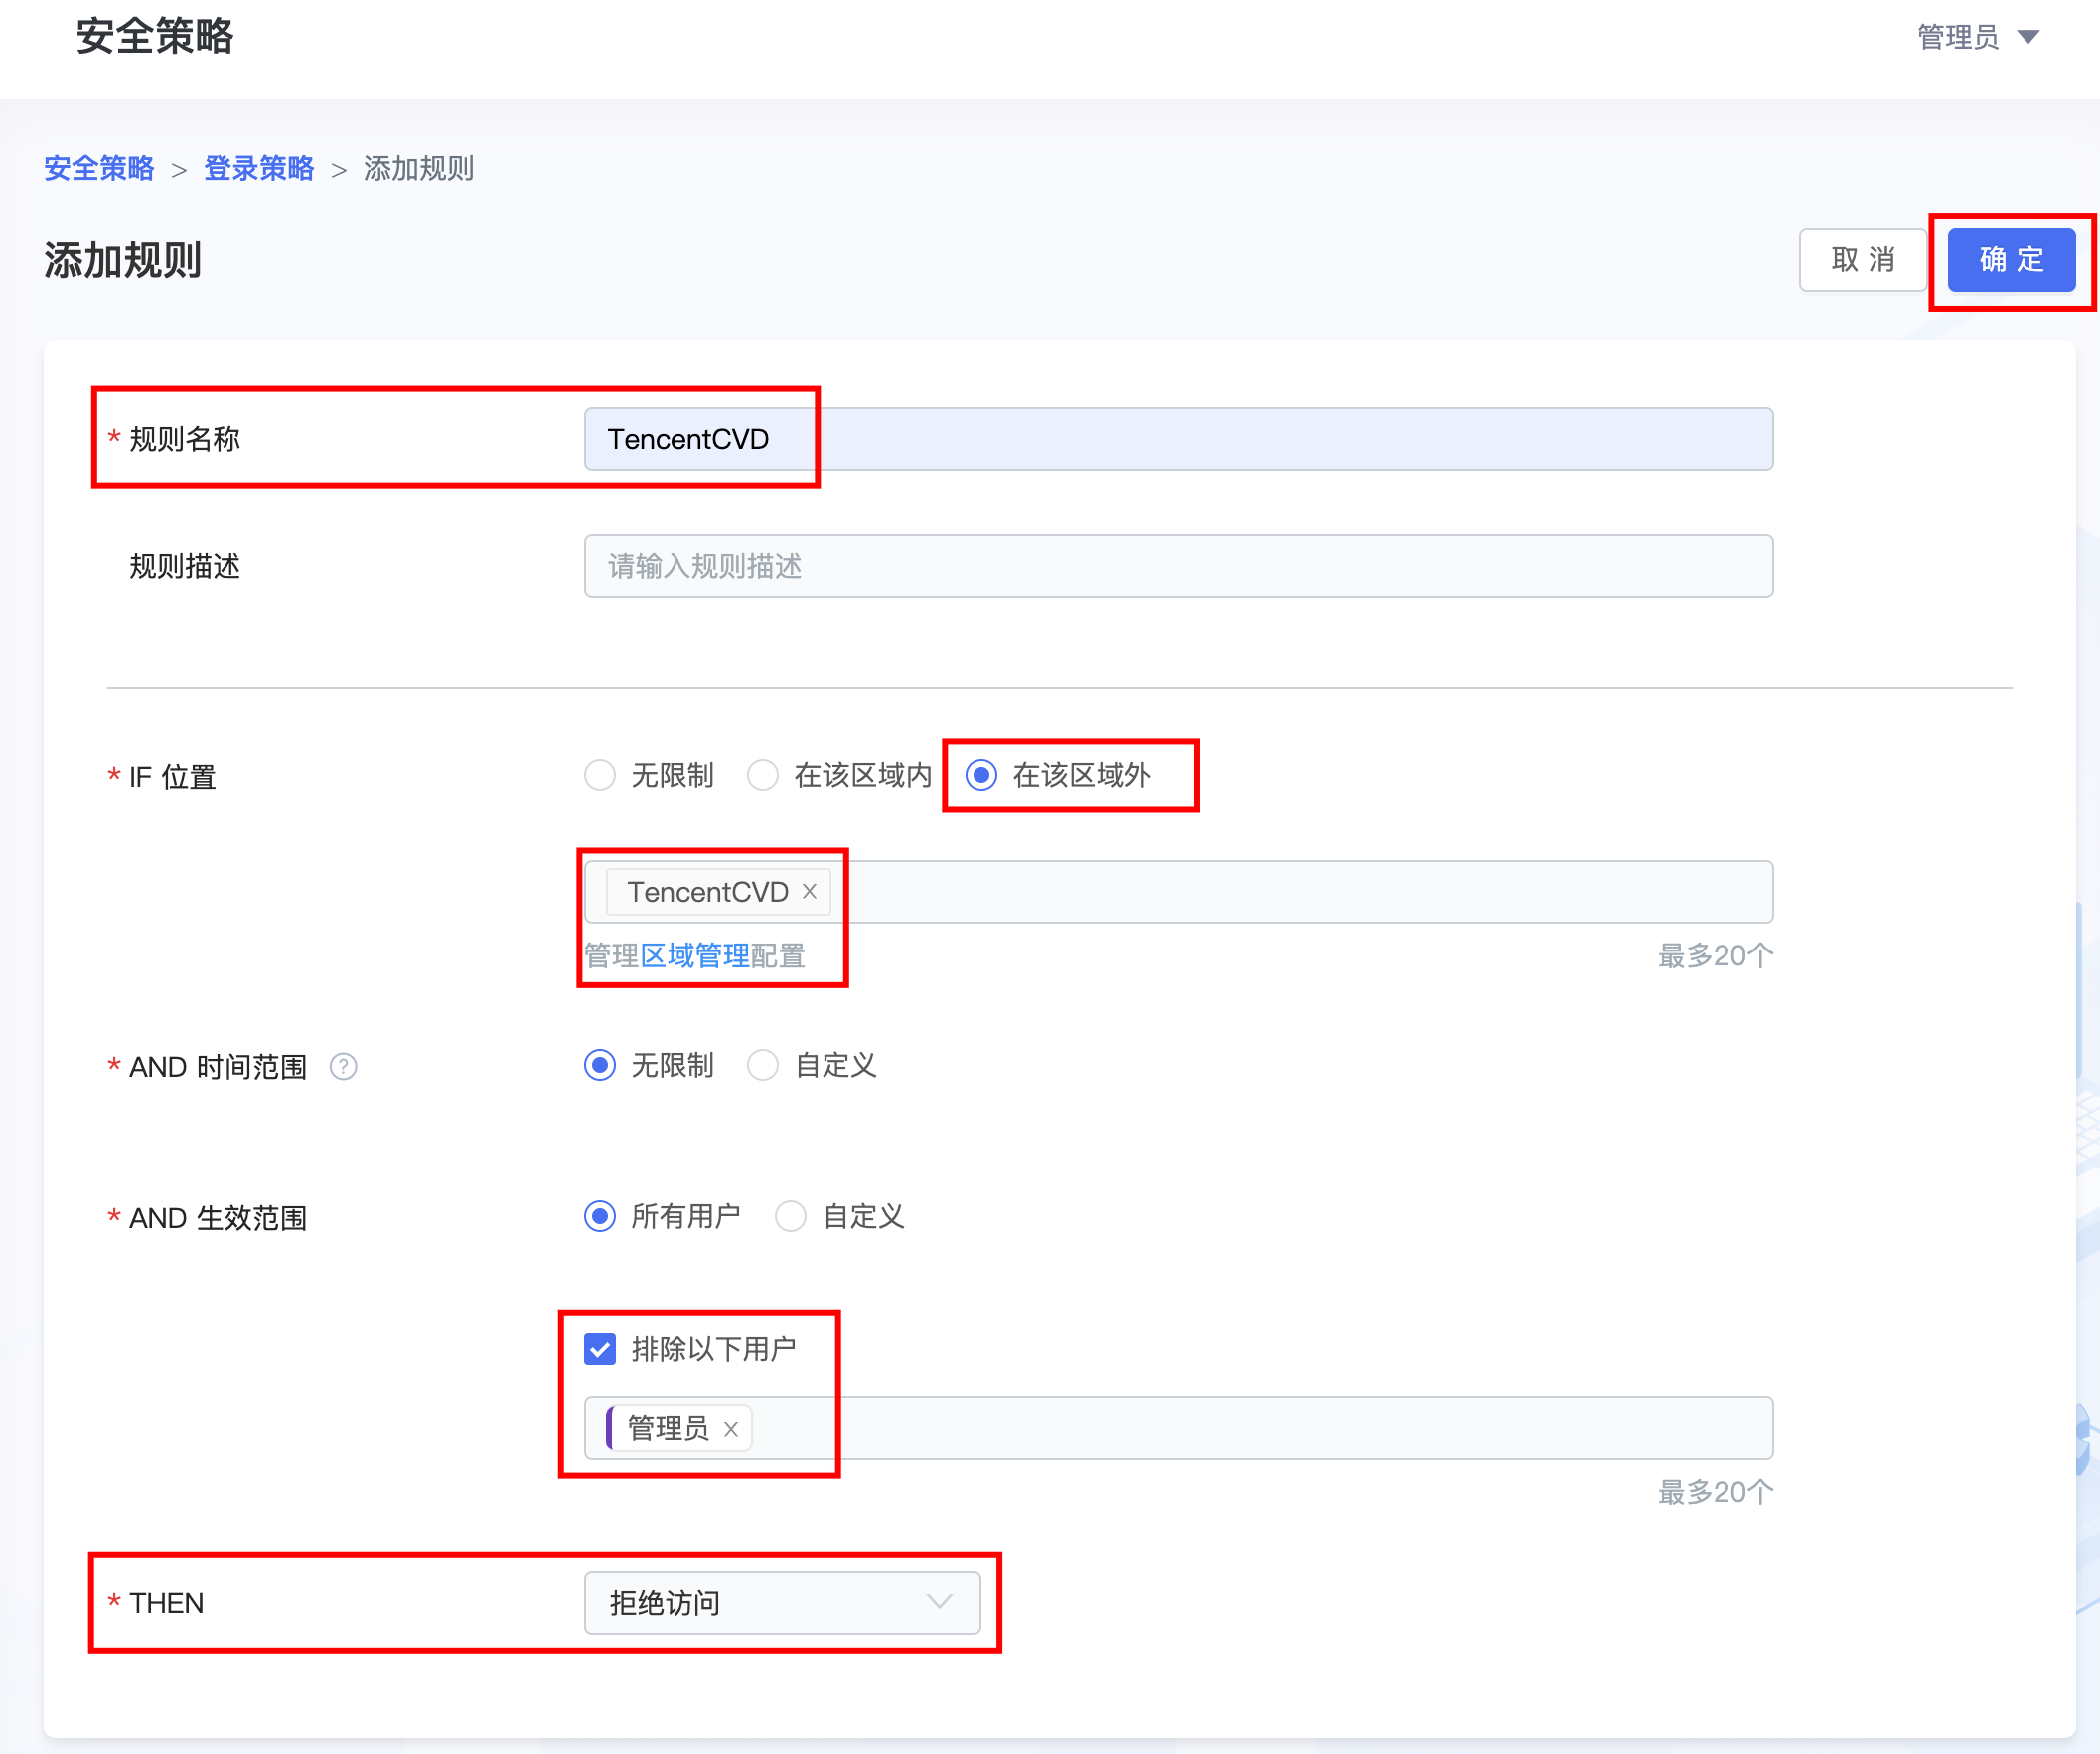Choose 自定义 for 生效范围

tap(790, 1216)
